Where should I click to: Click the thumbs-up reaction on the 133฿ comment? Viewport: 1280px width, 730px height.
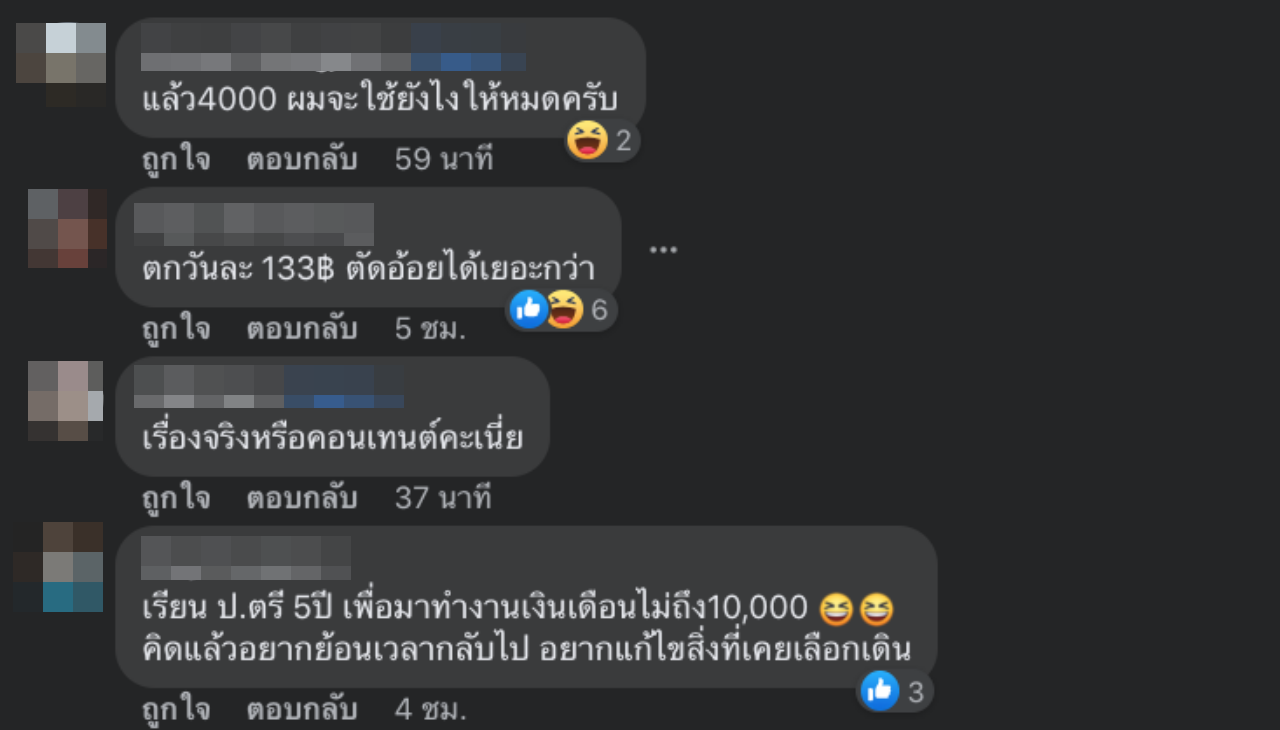528,309
